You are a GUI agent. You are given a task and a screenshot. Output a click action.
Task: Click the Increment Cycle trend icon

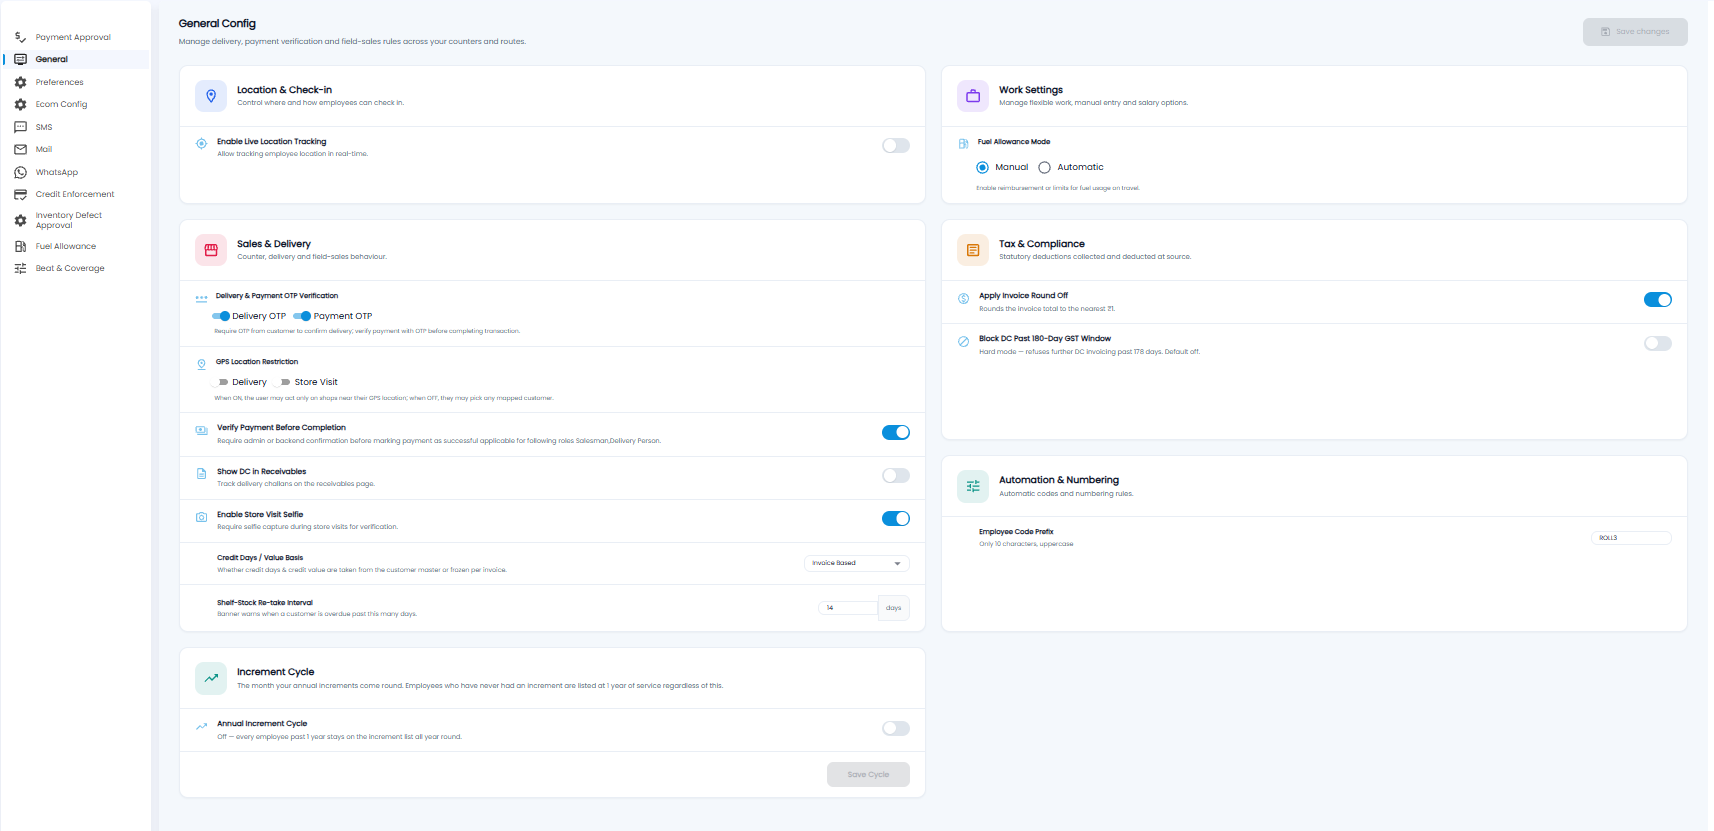pyautogui.click(x=211, y=678)
